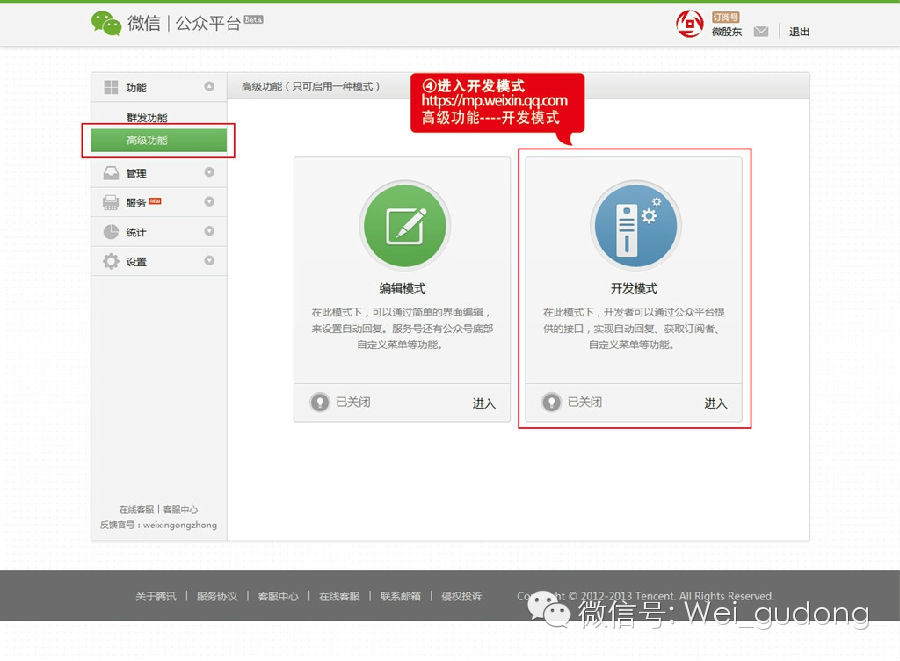
Task: Open the account avatar icon
Action: point(689,24)
